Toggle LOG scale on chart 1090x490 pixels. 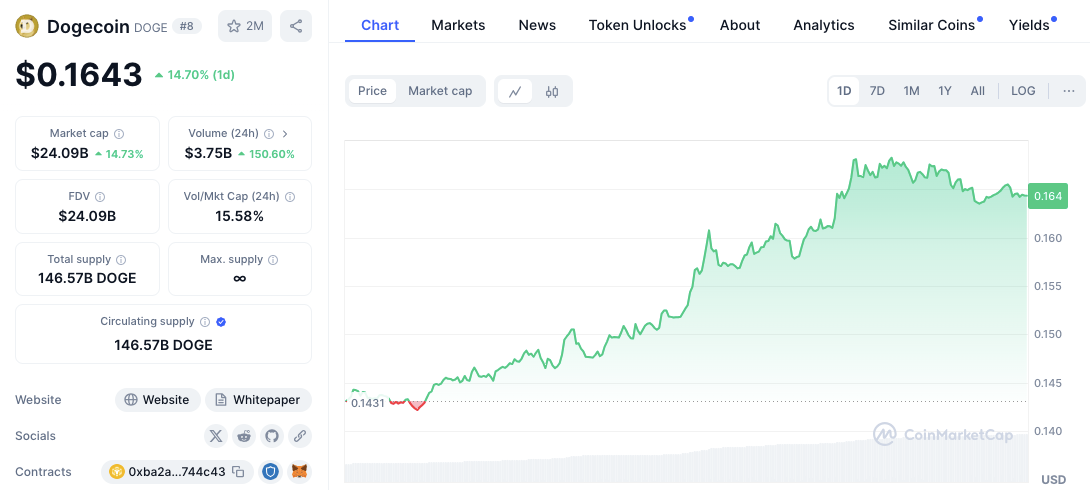tap(1023, 91)
